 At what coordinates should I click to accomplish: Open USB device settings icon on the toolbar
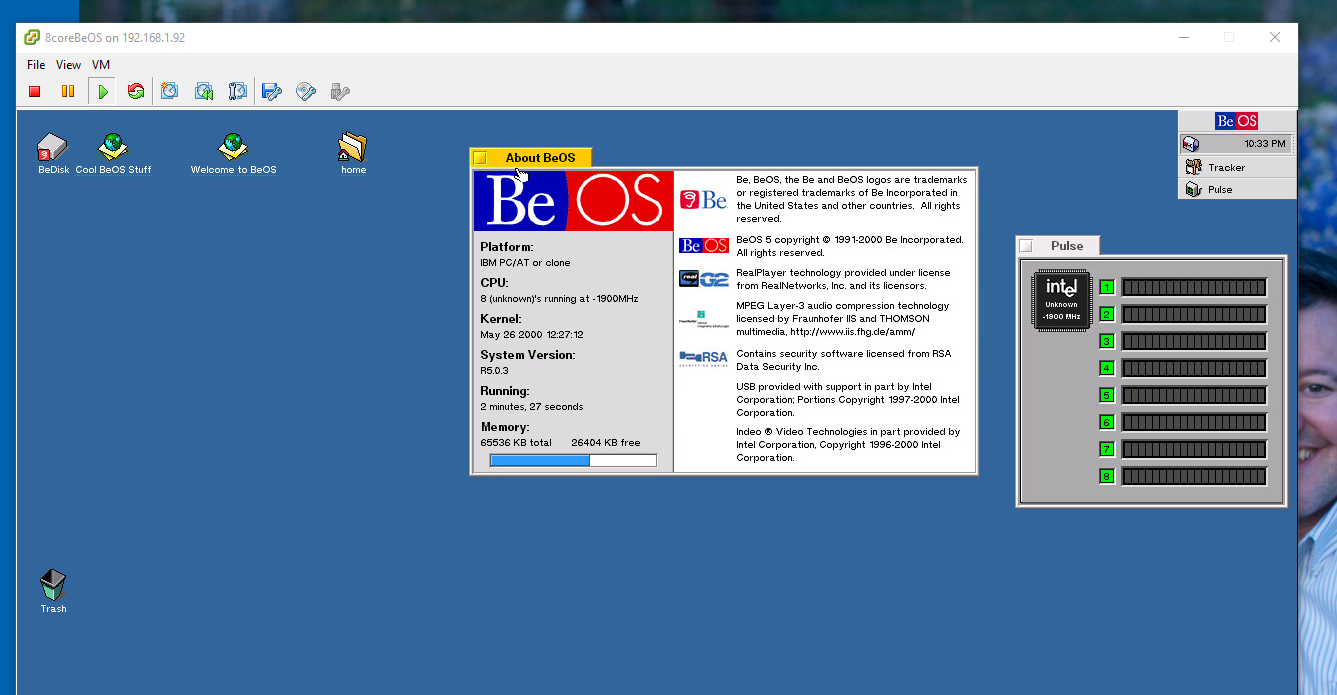point(339,91)
